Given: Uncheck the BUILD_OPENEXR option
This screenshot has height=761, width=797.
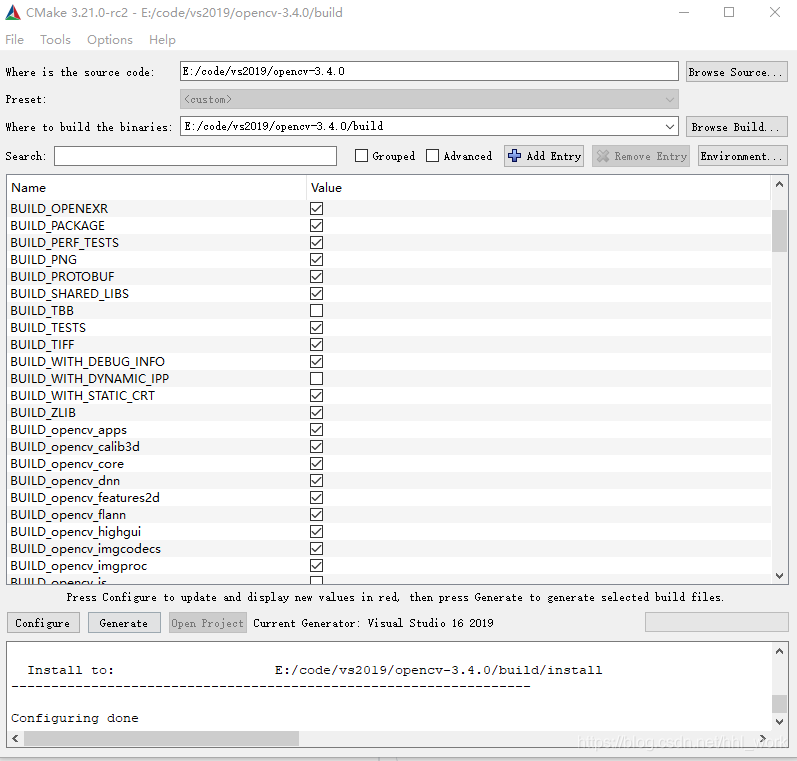Looking at the screenshot, I should [x=316, y=208].
